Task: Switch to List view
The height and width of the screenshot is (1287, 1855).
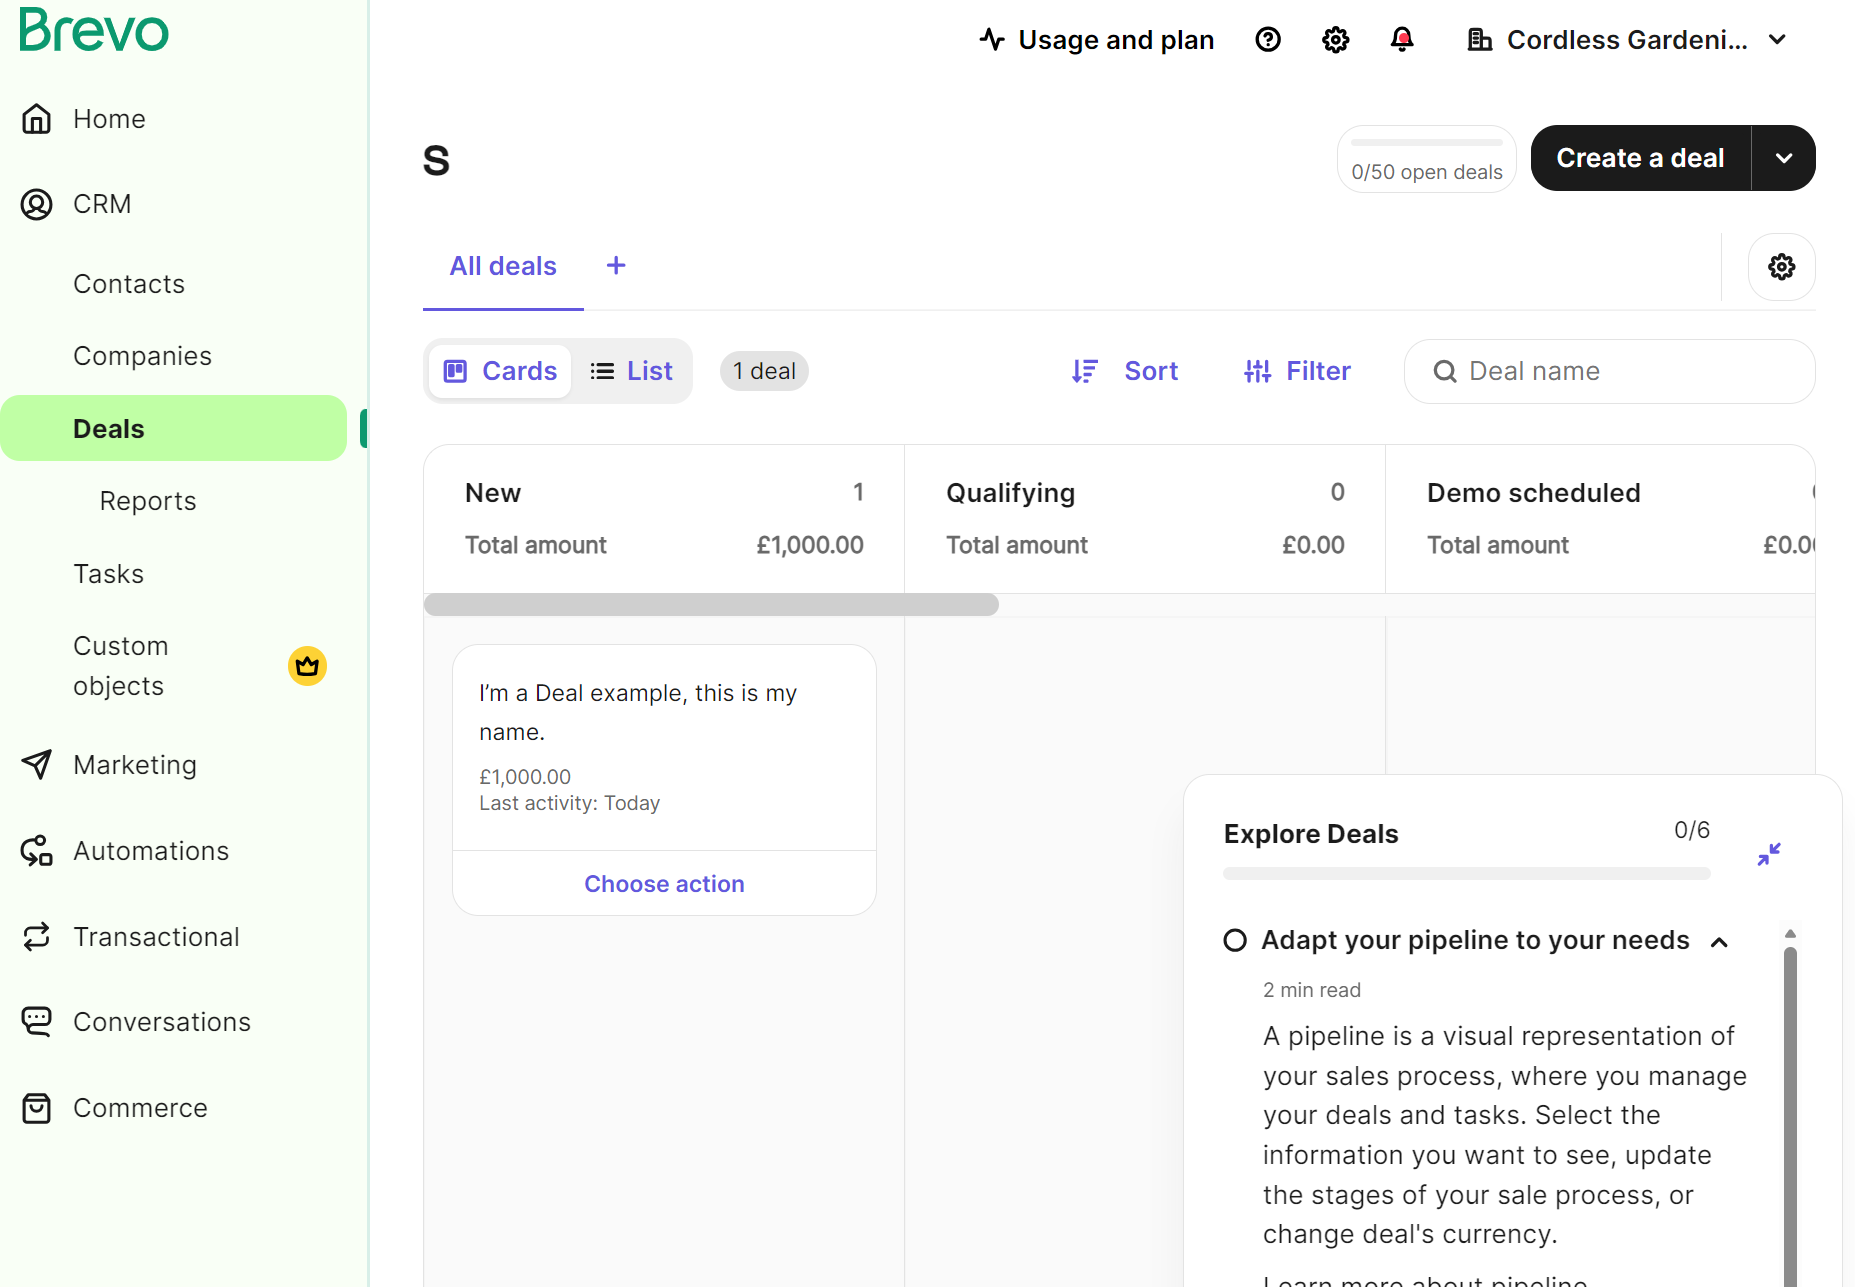Action: pyautogui.click(x=631, y=370)
